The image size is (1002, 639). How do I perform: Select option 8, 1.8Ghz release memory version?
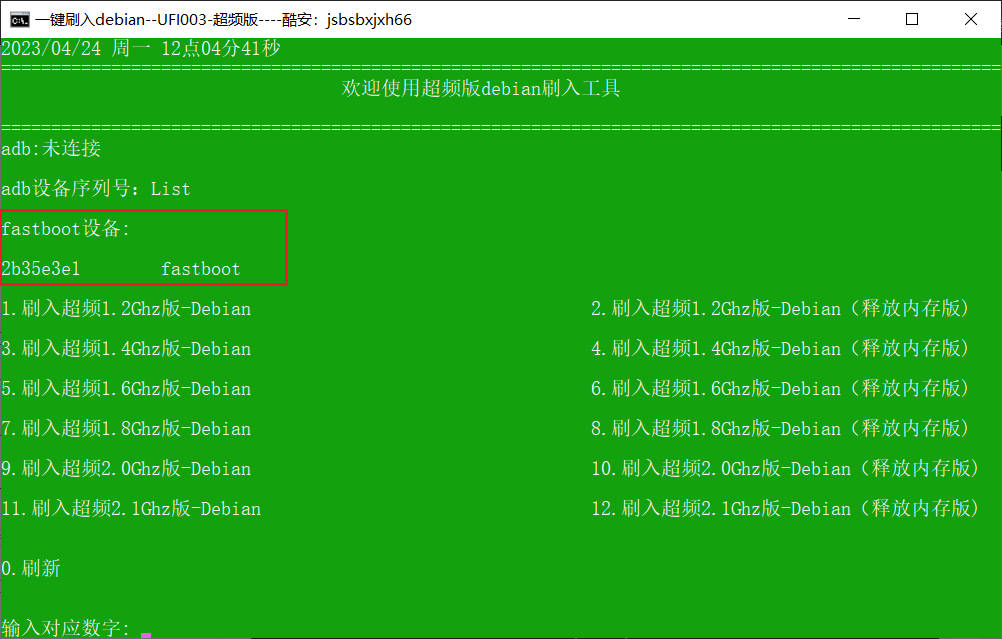783,429
